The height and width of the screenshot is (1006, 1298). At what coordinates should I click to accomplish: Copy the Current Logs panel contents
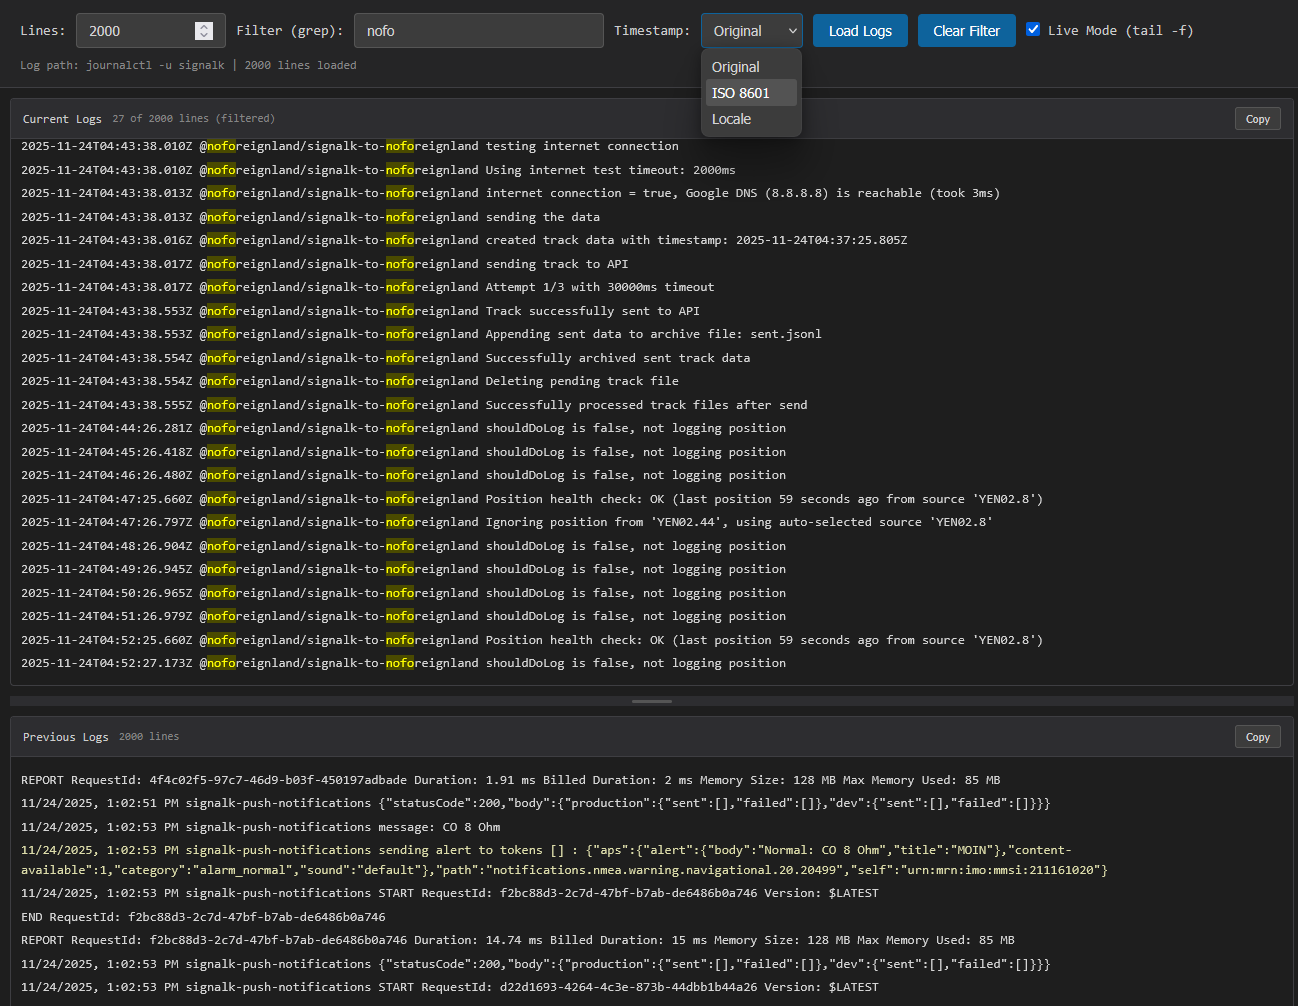[1257, 119]
